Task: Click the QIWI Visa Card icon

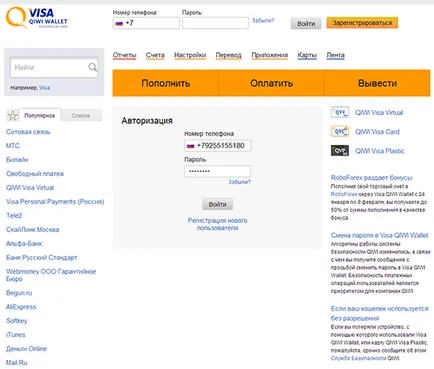Action: click(x=340, y=131)
